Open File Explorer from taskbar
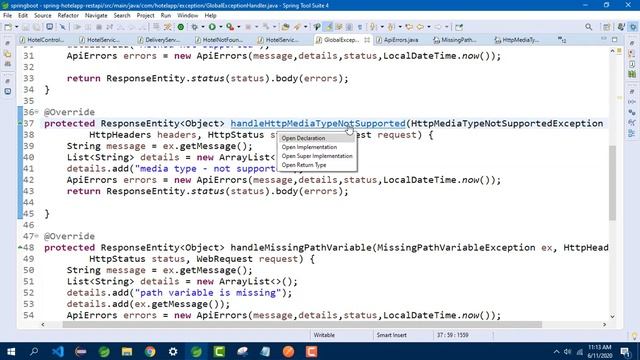 (127, 351)
